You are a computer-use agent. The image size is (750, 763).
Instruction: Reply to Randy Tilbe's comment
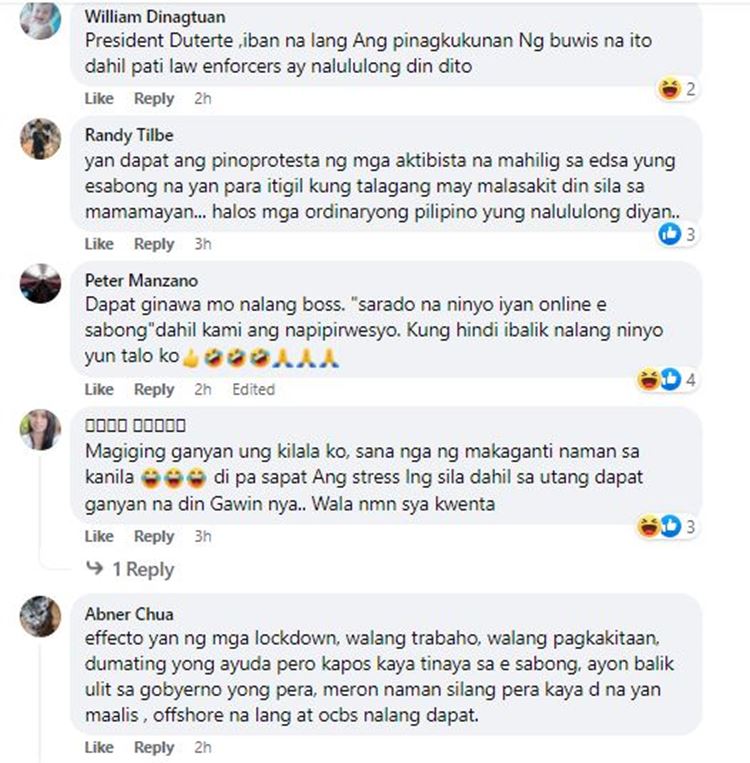point(154,243)
